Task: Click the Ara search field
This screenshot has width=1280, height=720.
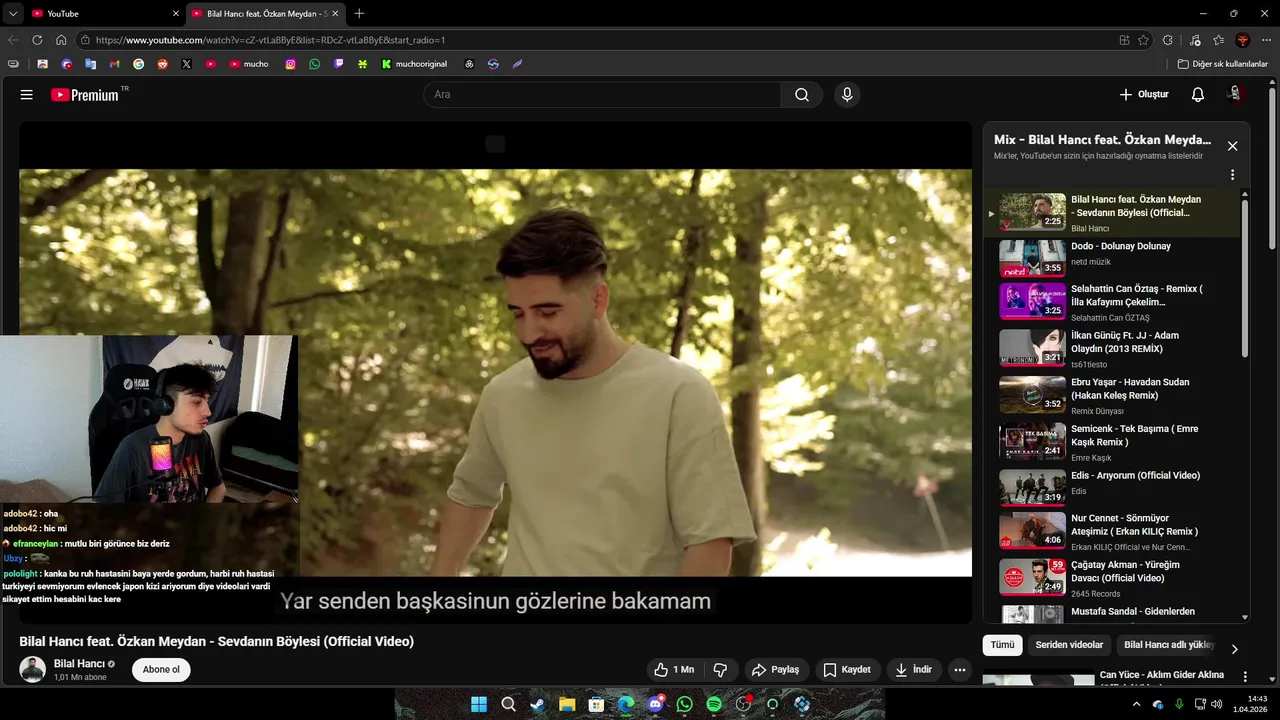Action: click(602, 95)
